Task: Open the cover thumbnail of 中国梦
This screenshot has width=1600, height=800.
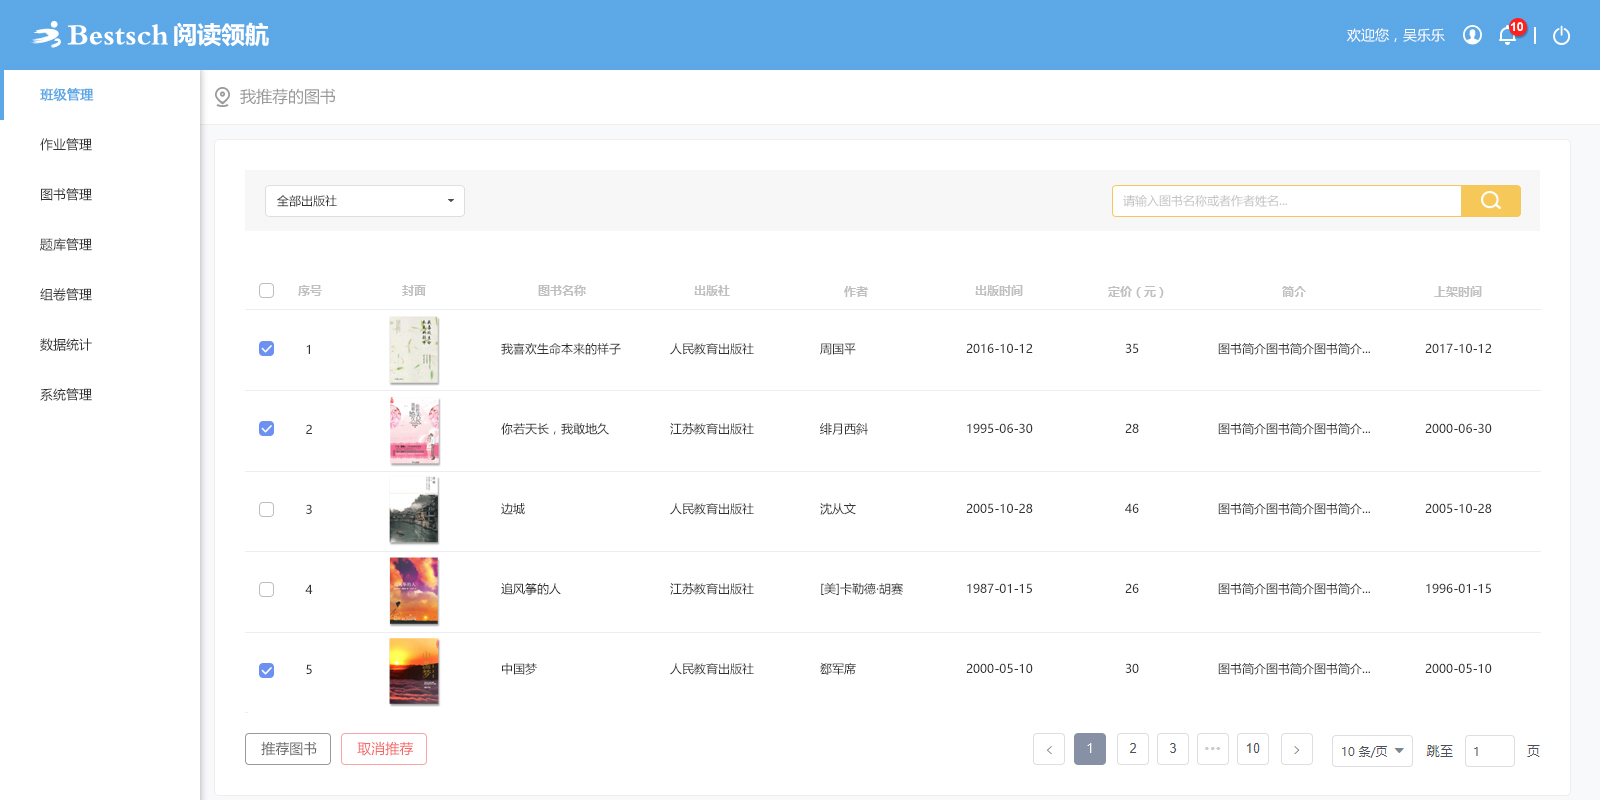Action: pos(414,671)
